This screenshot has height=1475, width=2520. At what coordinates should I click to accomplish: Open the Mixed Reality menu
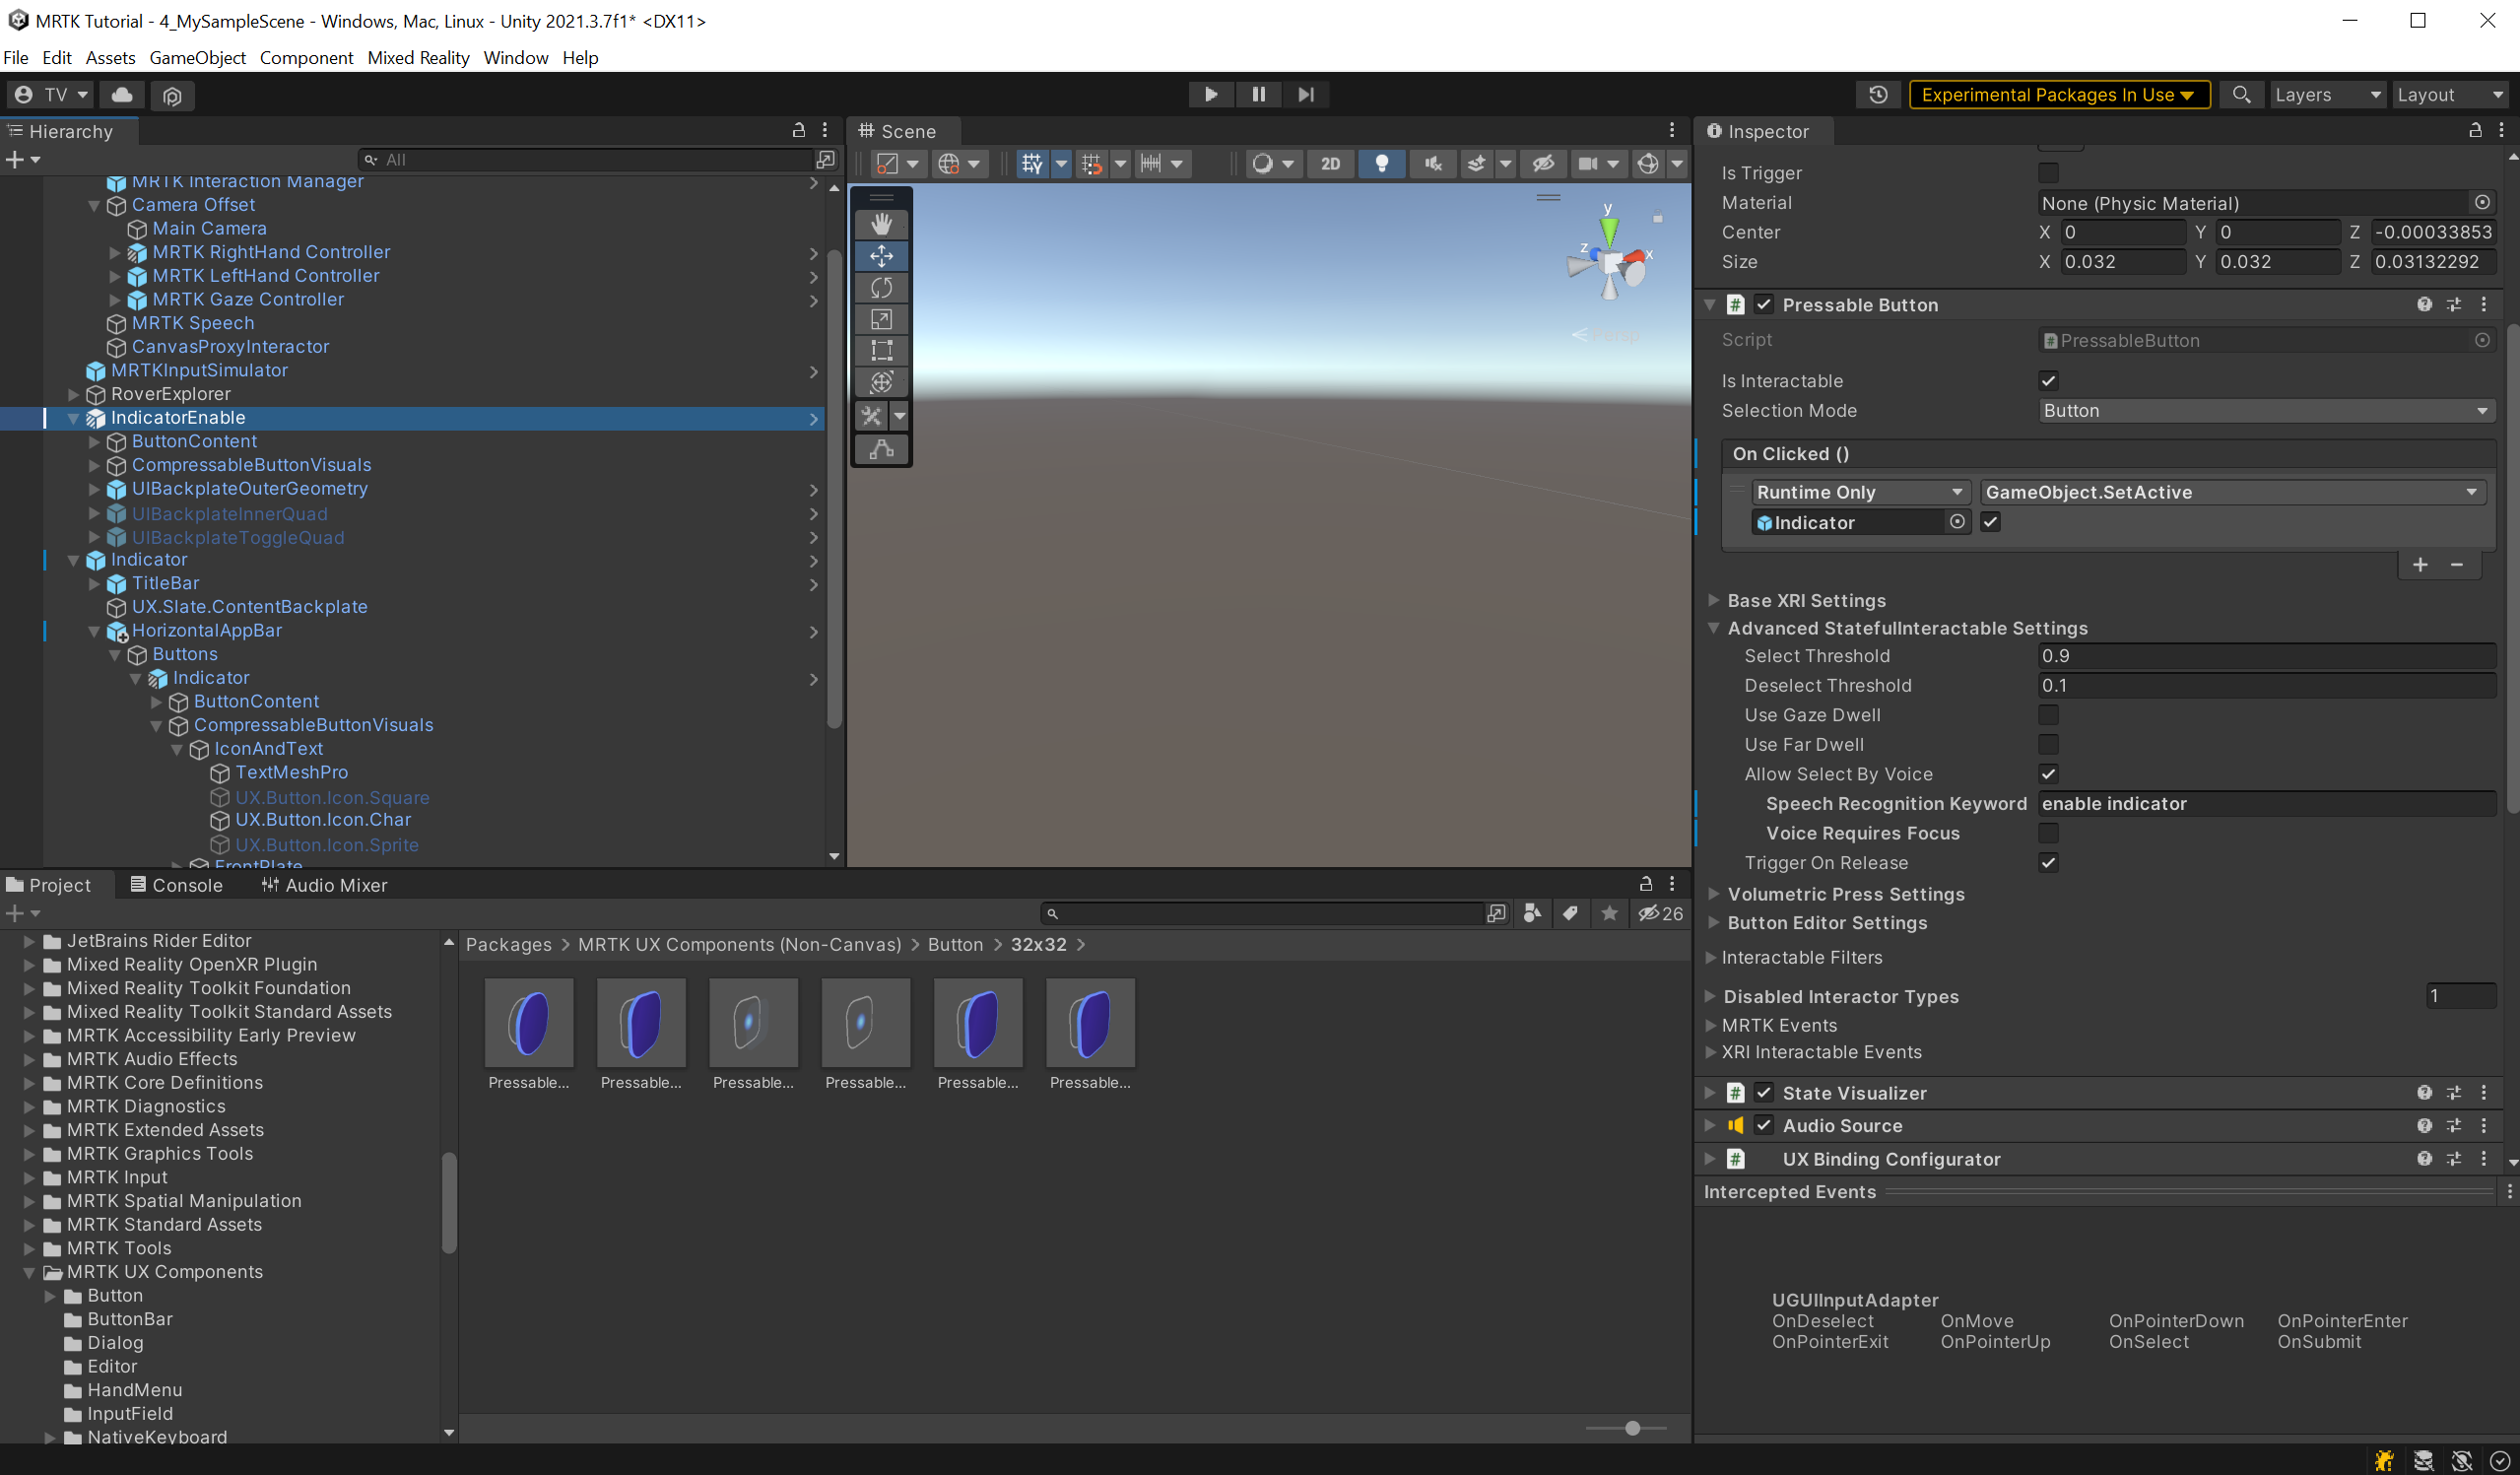418,57
